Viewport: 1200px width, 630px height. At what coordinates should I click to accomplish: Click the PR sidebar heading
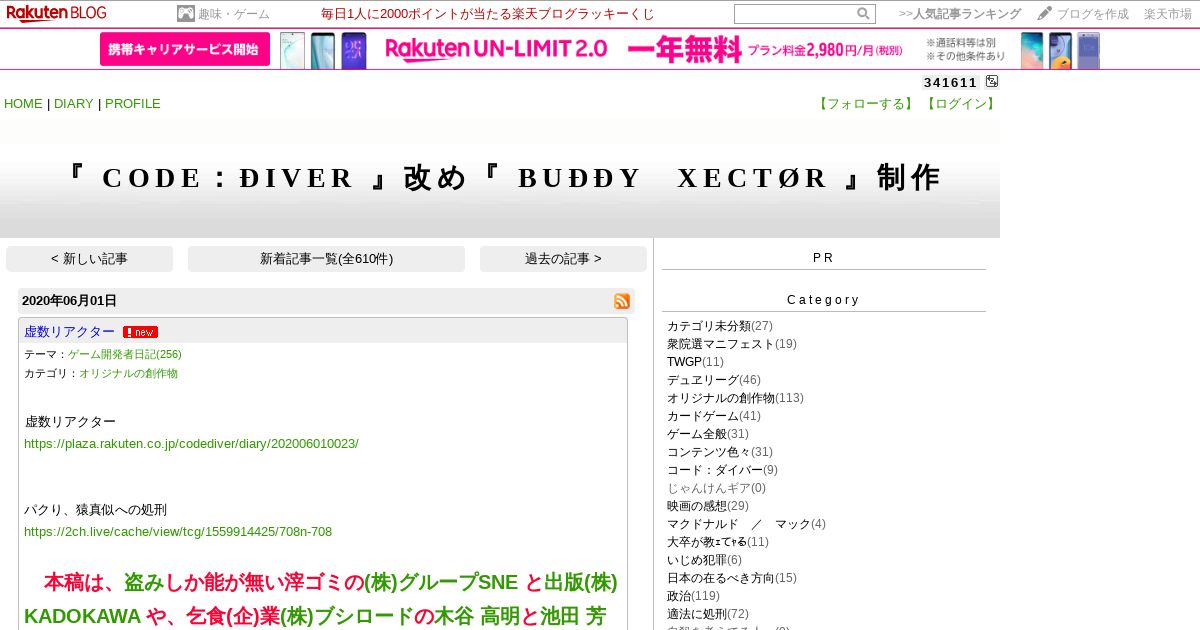823,258
